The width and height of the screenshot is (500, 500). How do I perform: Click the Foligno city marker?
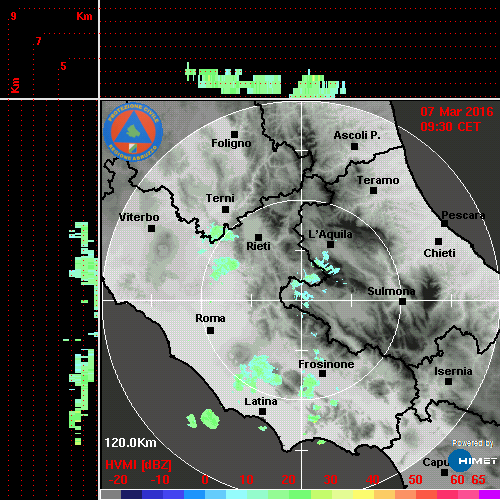[x=234, y=134]
